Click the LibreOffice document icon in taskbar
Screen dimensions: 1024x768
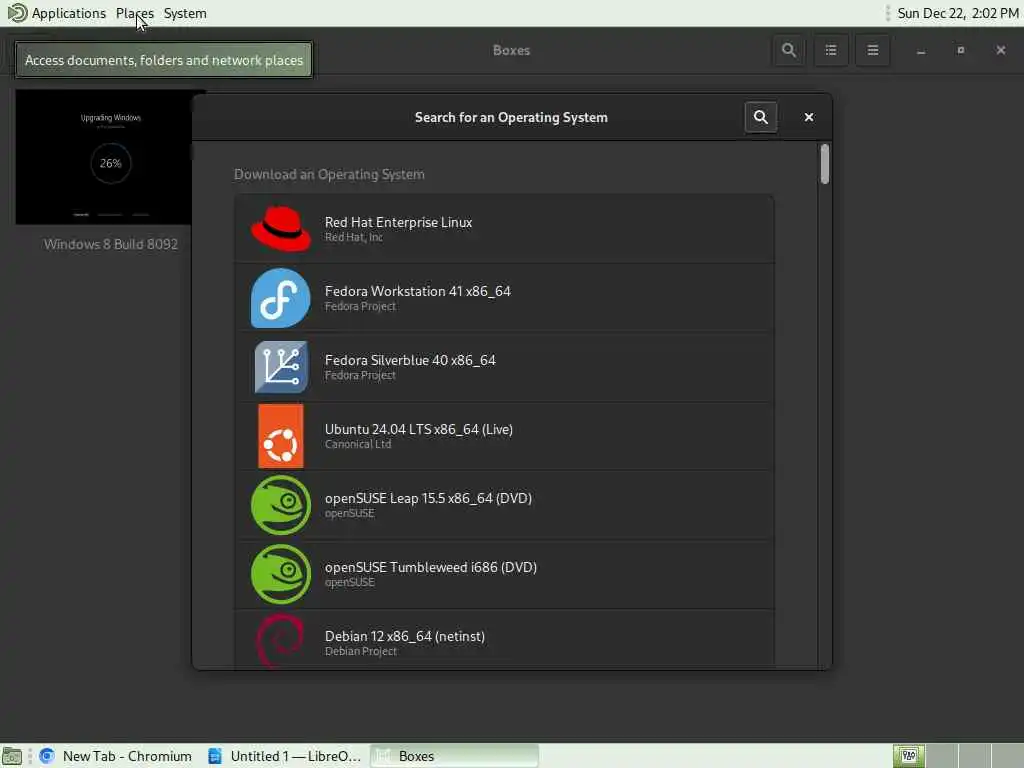[215, 756]
